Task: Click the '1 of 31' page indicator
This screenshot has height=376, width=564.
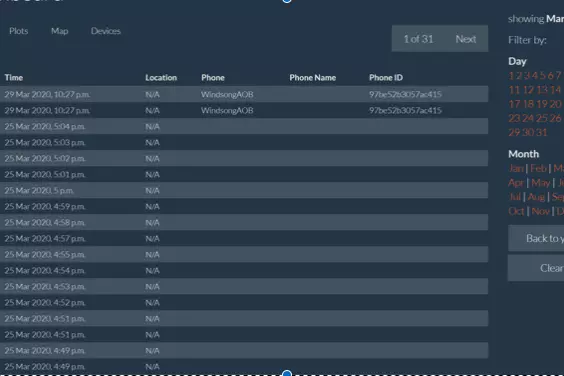Action: click(x=418, y=39)
